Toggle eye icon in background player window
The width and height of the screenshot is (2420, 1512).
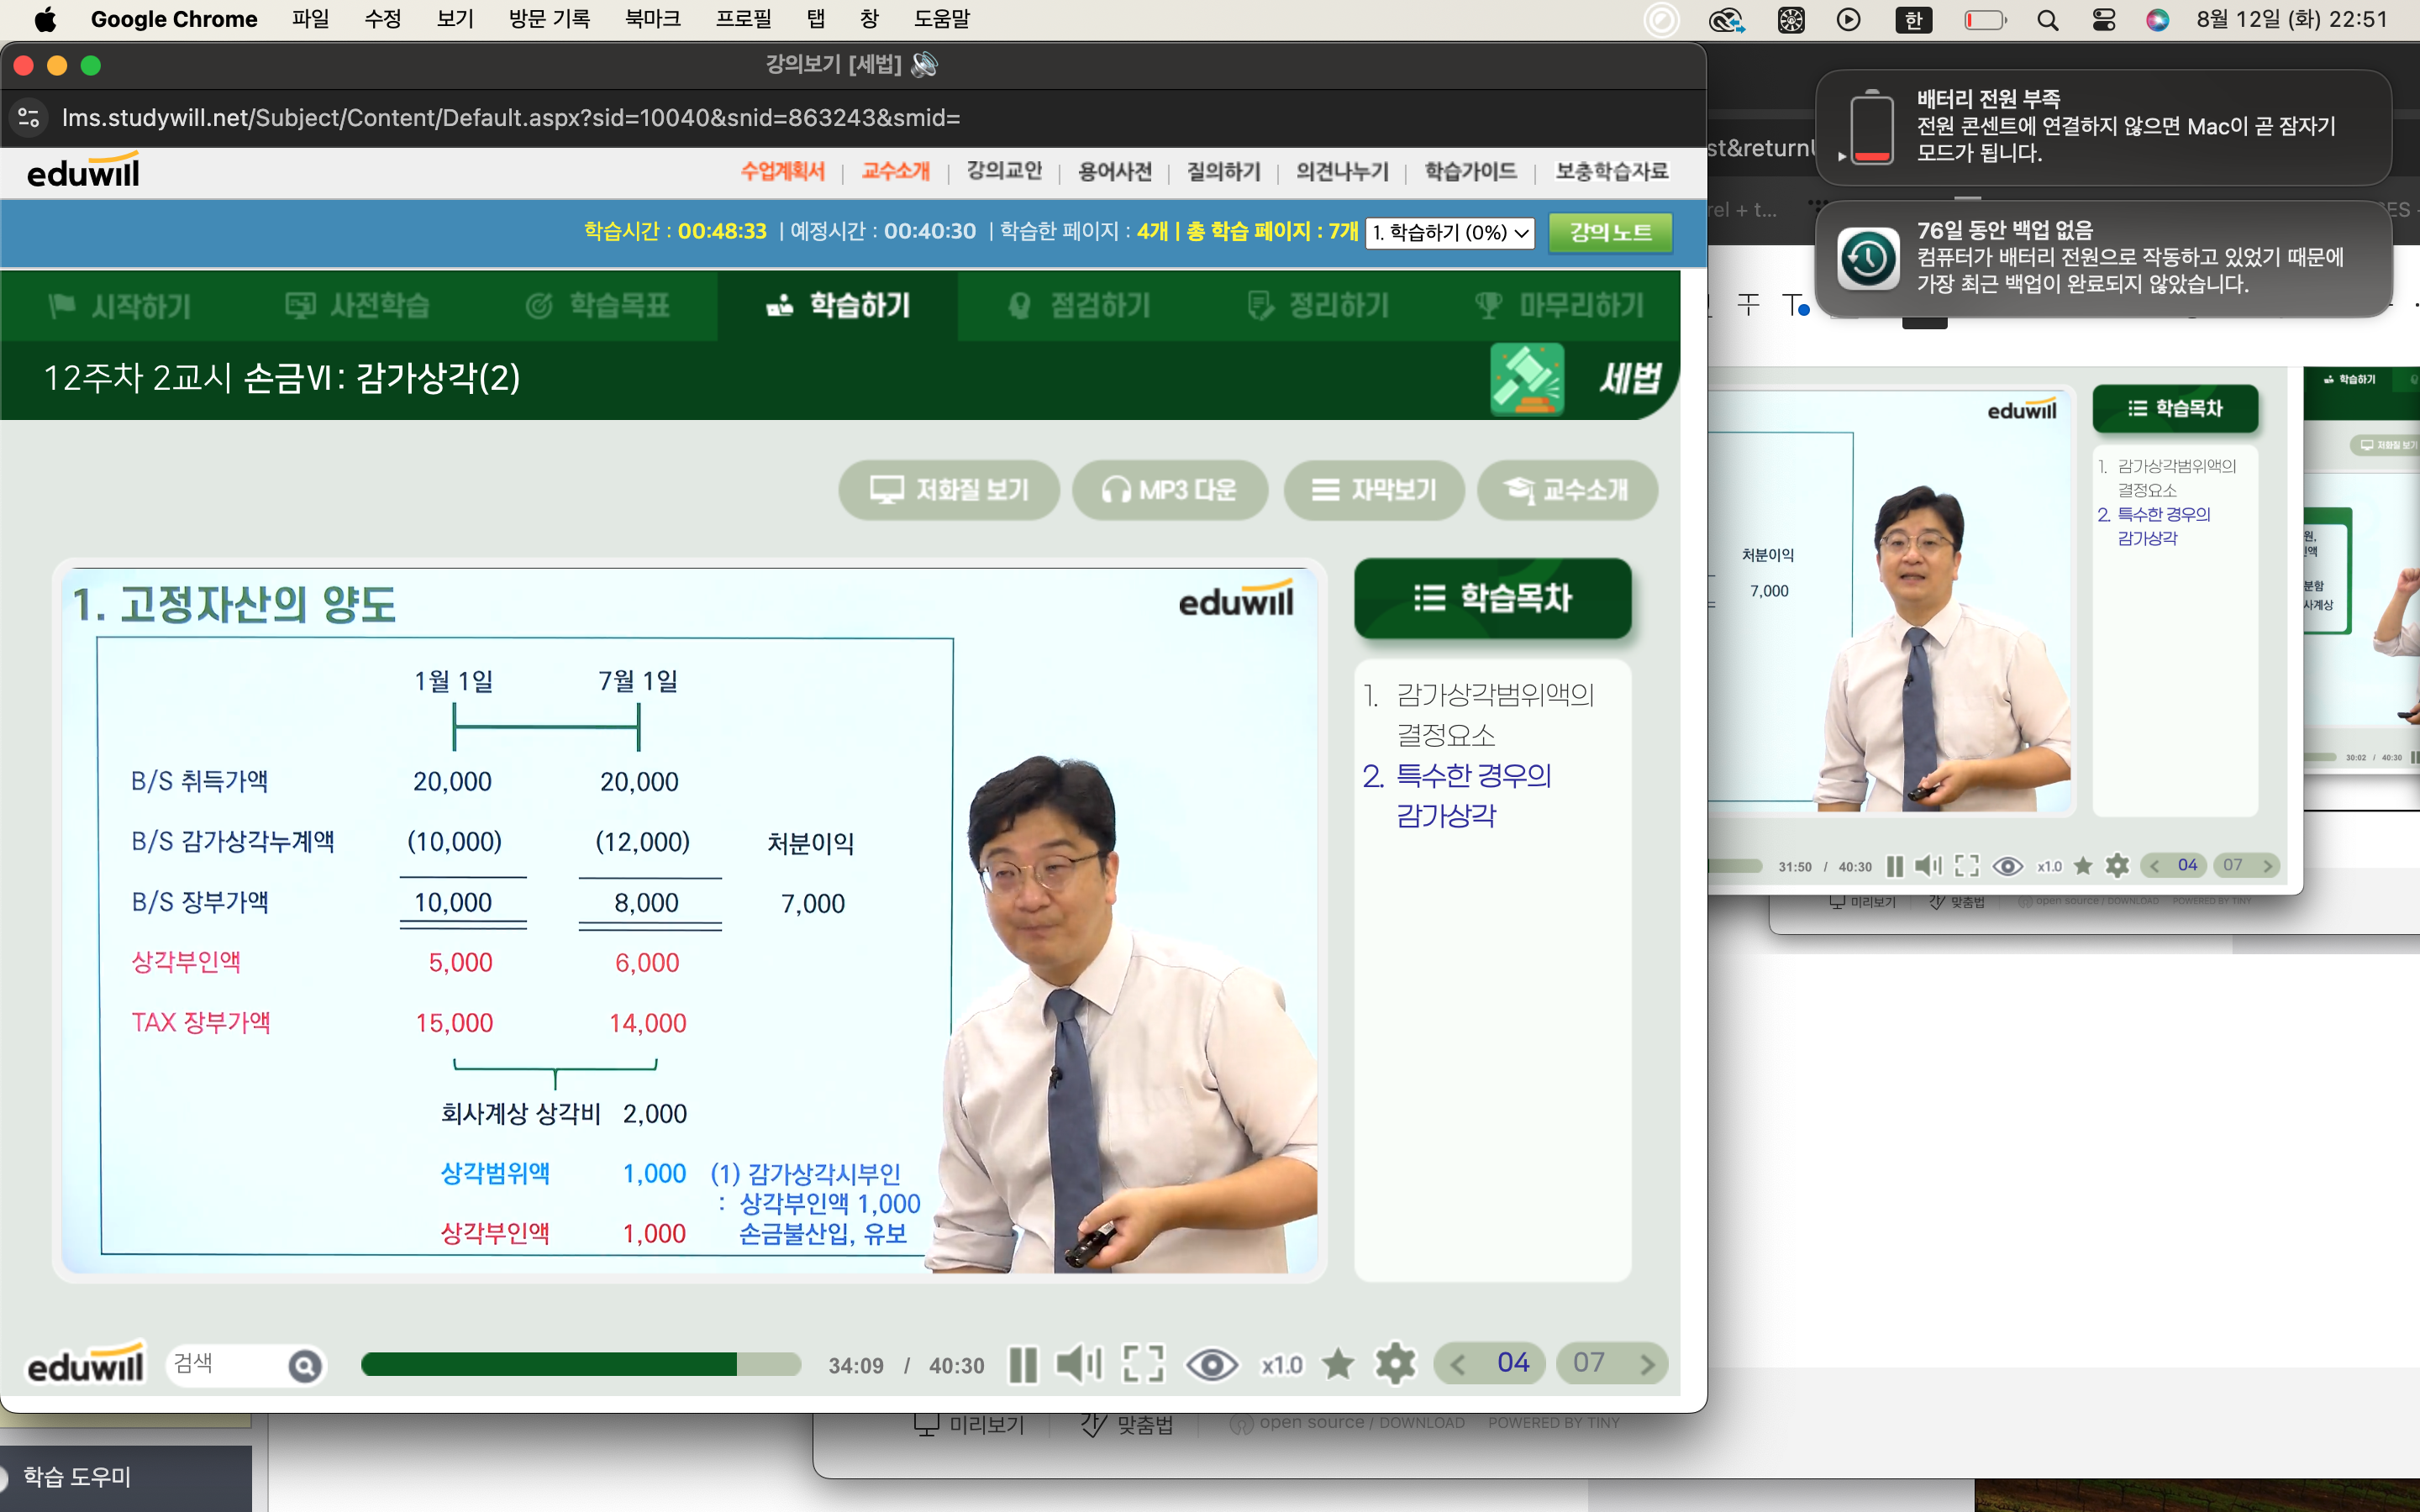click(2007, 866)
